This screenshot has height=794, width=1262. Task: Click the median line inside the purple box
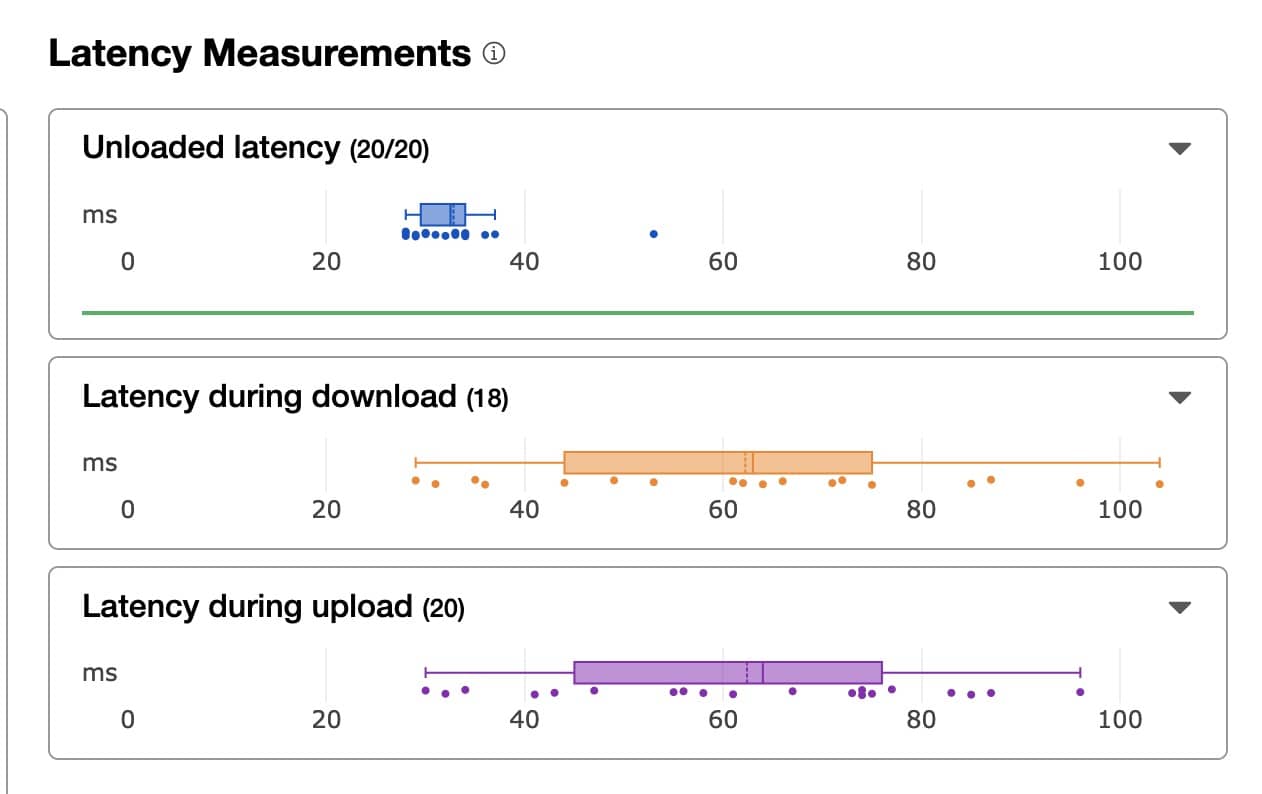[761, 672]
